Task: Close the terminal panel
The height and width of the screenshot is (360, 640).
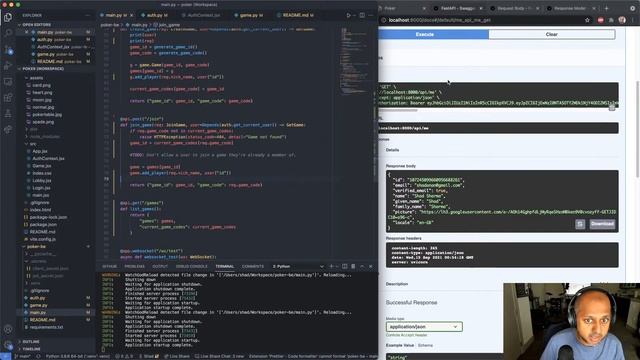Action: (x=371, y=266)
